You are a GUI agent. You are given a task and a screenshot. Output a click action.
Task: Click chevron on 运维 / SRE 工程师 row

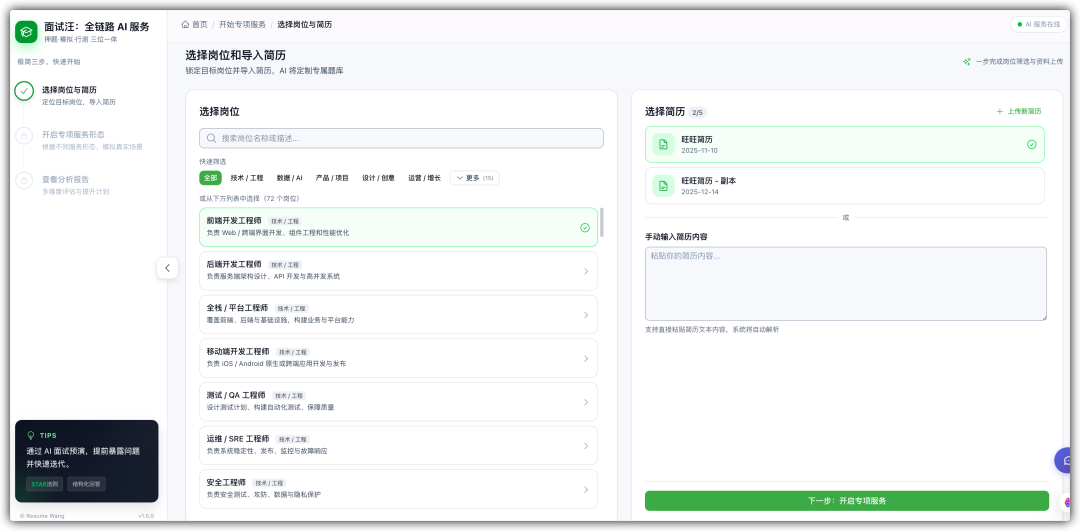click(586, 446)
